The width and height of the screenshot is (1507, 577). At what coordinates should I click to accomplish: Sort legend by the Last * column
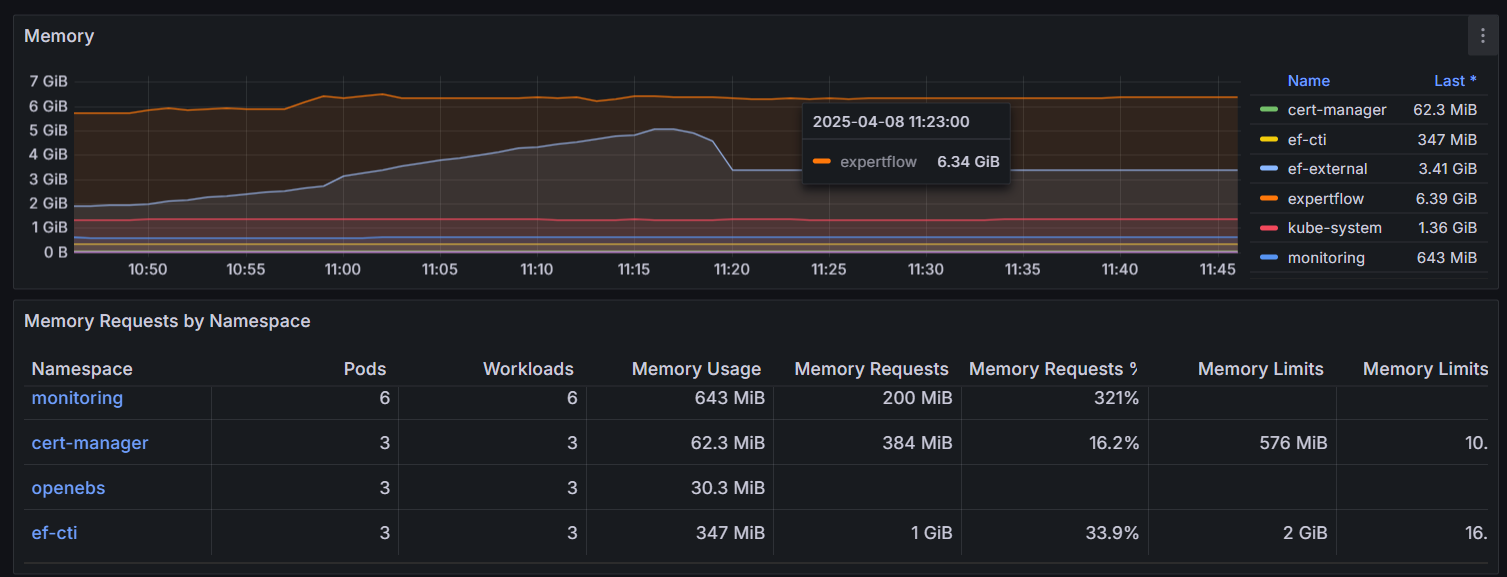[1455, 81]
